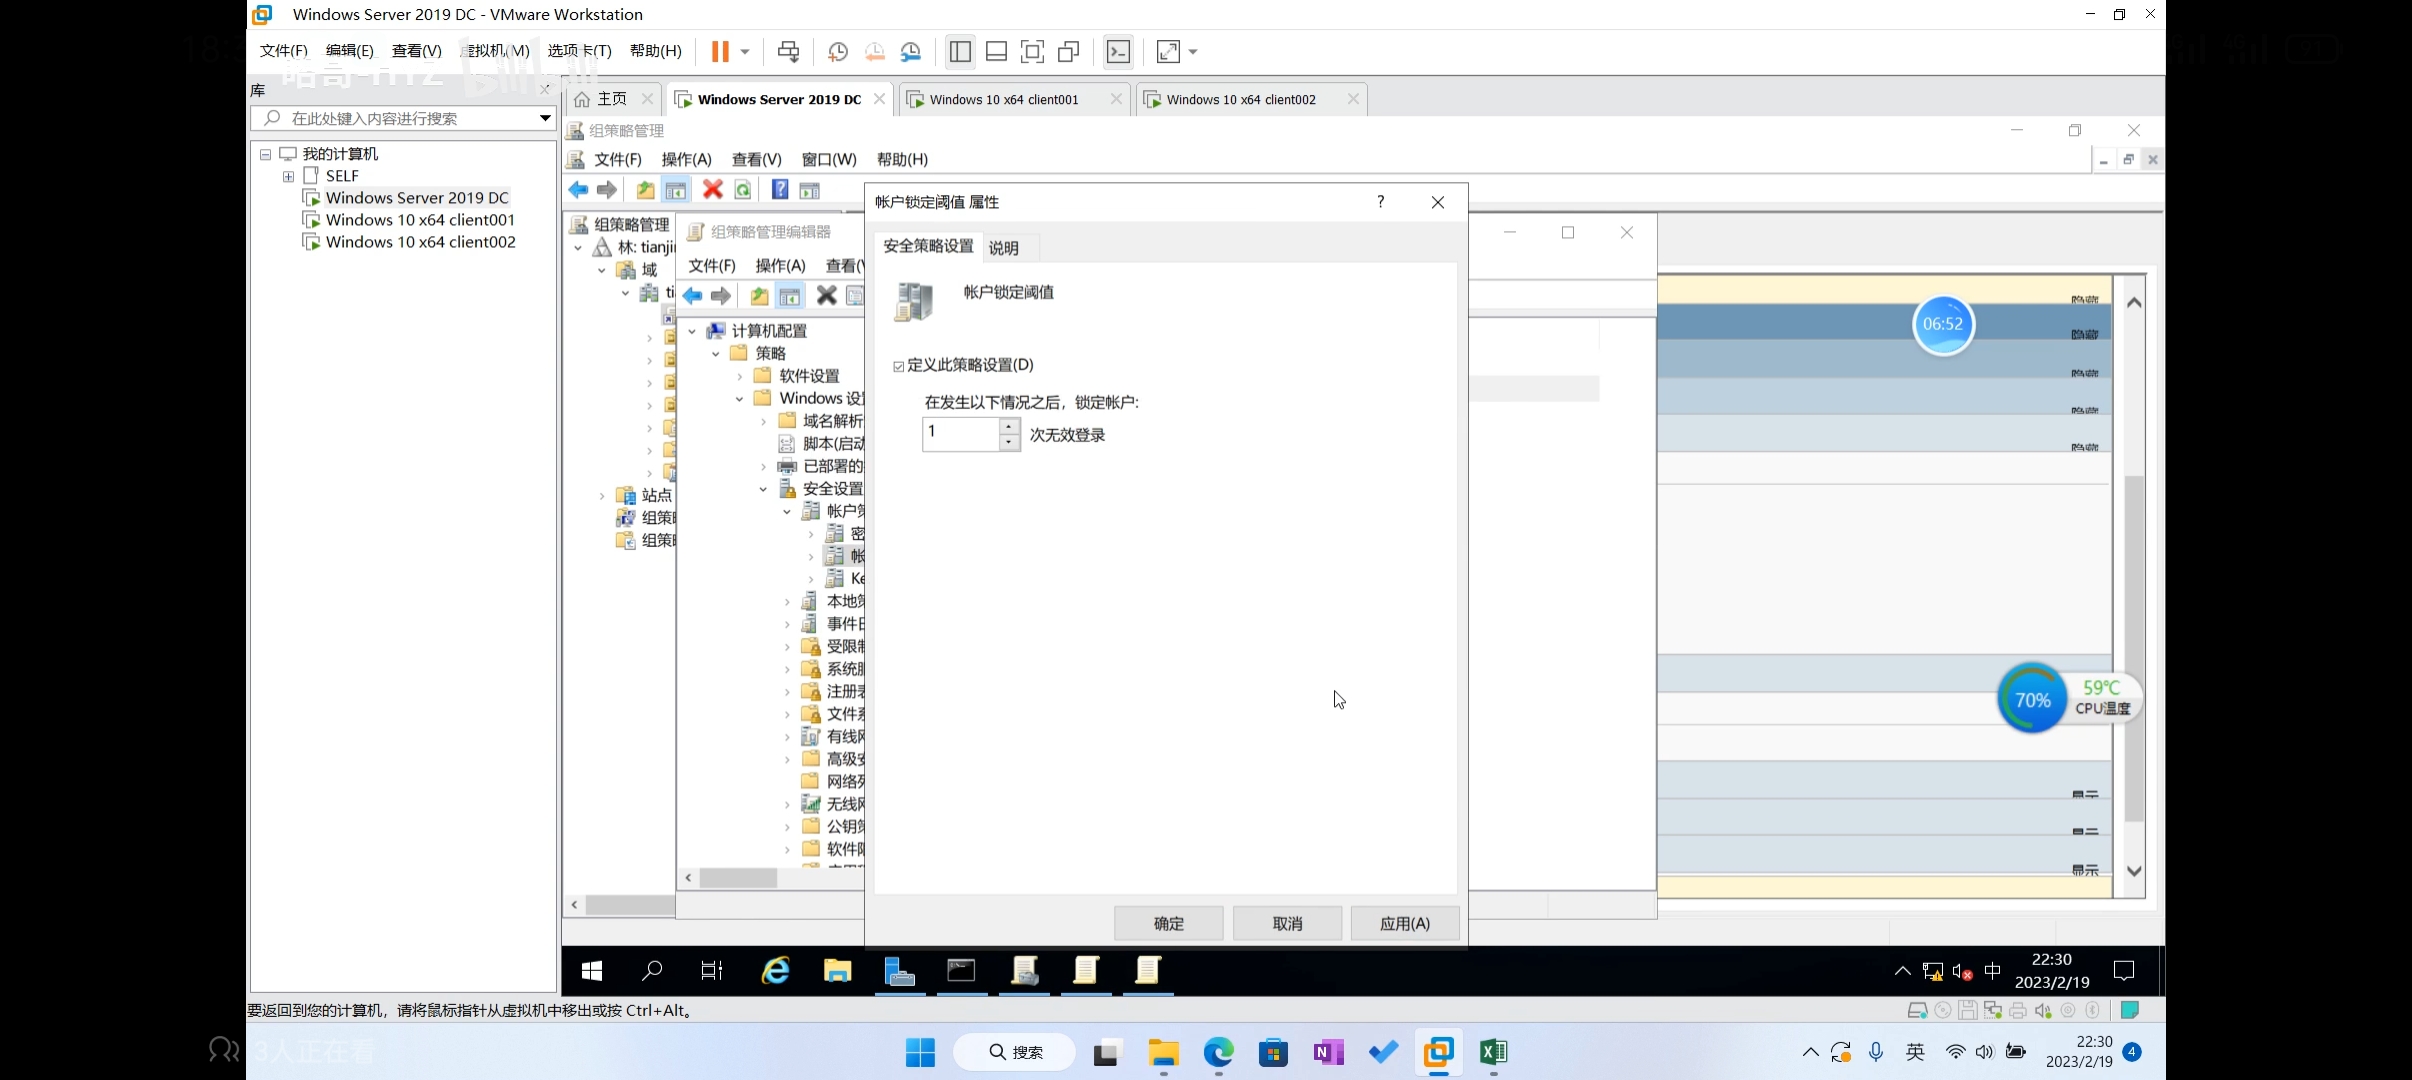This screenshot has height=1080, width=2412.
Task: Open the VMware snapshot manager
Action: (910, 52)
